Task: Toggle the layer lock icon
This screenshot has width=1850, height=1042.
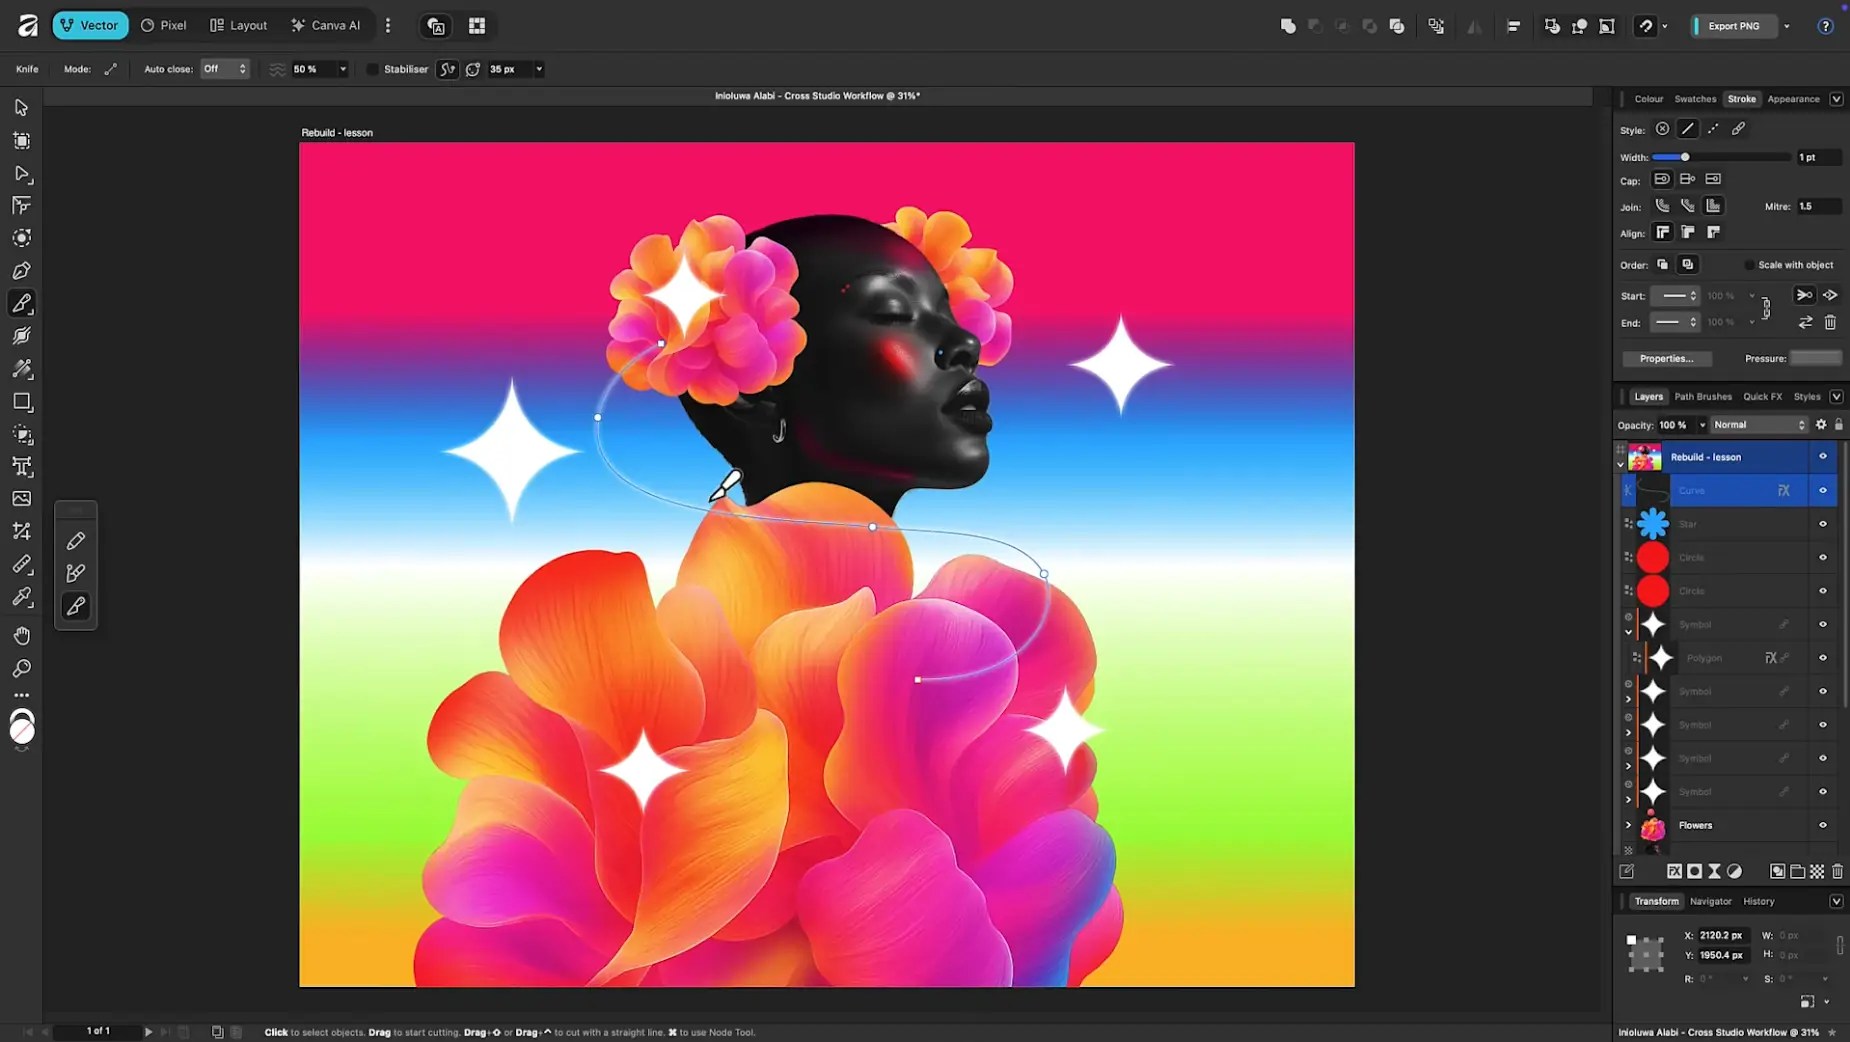Action: click(x=1838, y=425)
